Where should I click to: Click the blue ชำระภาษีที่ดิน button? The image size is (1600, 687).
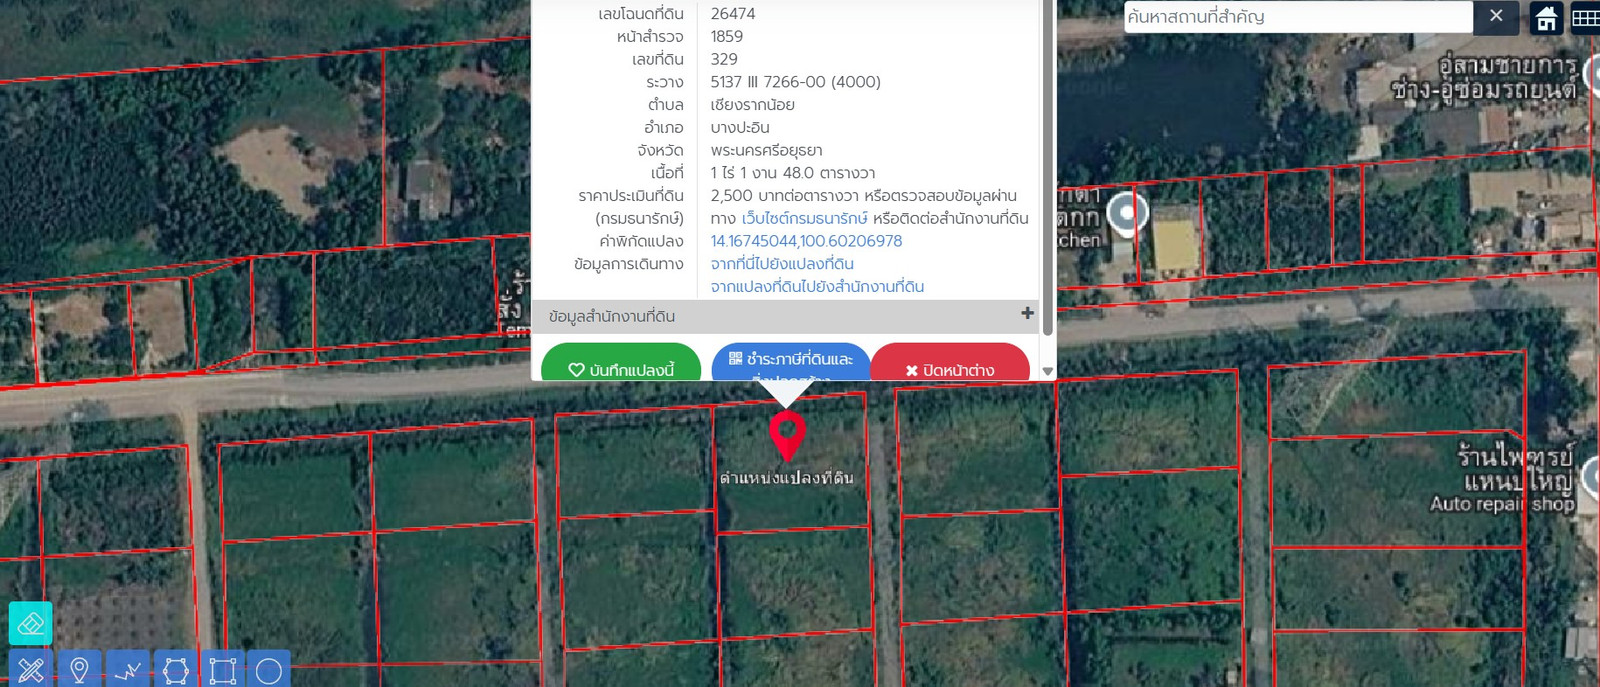point(791,364)
